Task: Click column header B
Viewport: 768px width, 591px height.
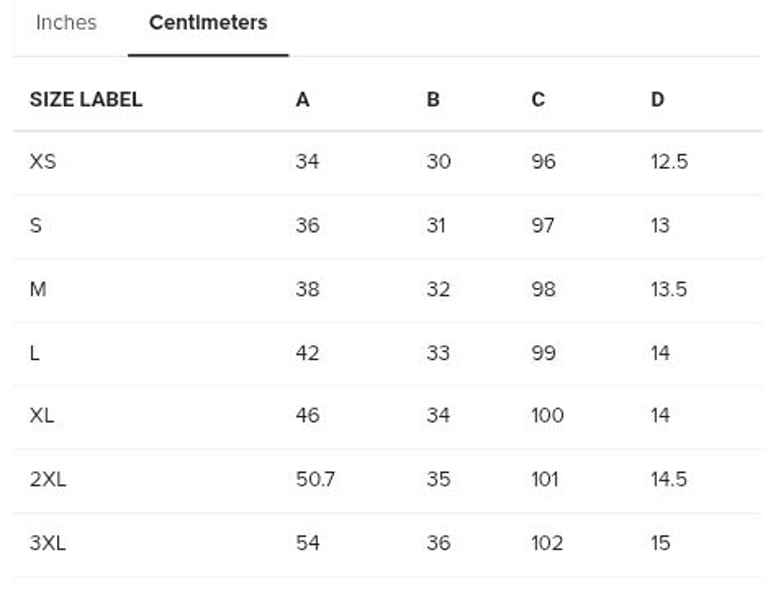Action: point(433,99)
